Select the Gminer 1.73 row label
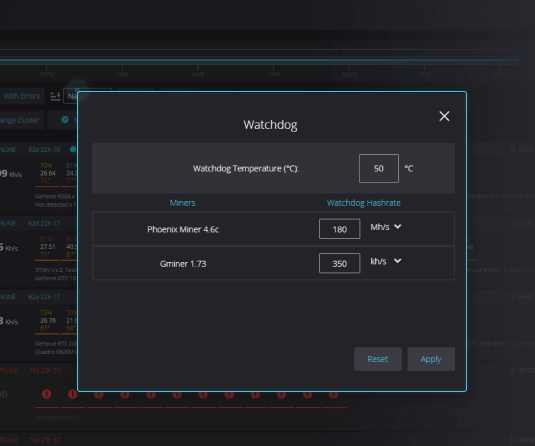The height and width of the screenshot is (446, 535). point(183,264)
